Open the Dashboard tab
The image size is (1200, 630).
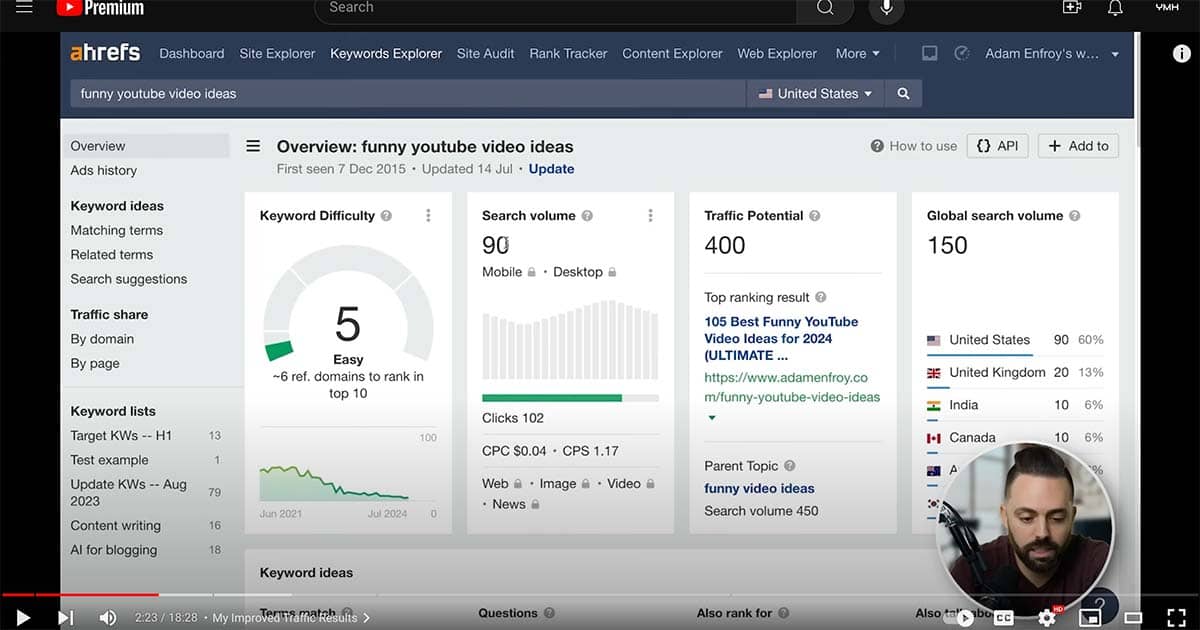click(192, 54)
